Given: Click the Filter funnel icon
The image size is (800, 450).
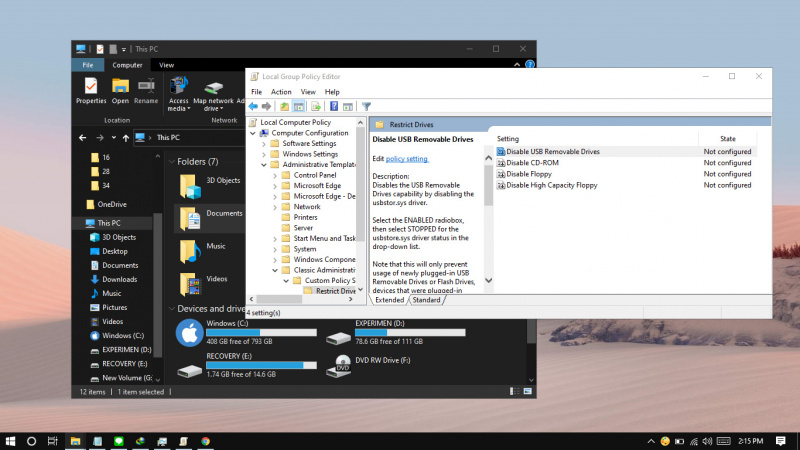Looking at the screenshot, I should 366,106.
